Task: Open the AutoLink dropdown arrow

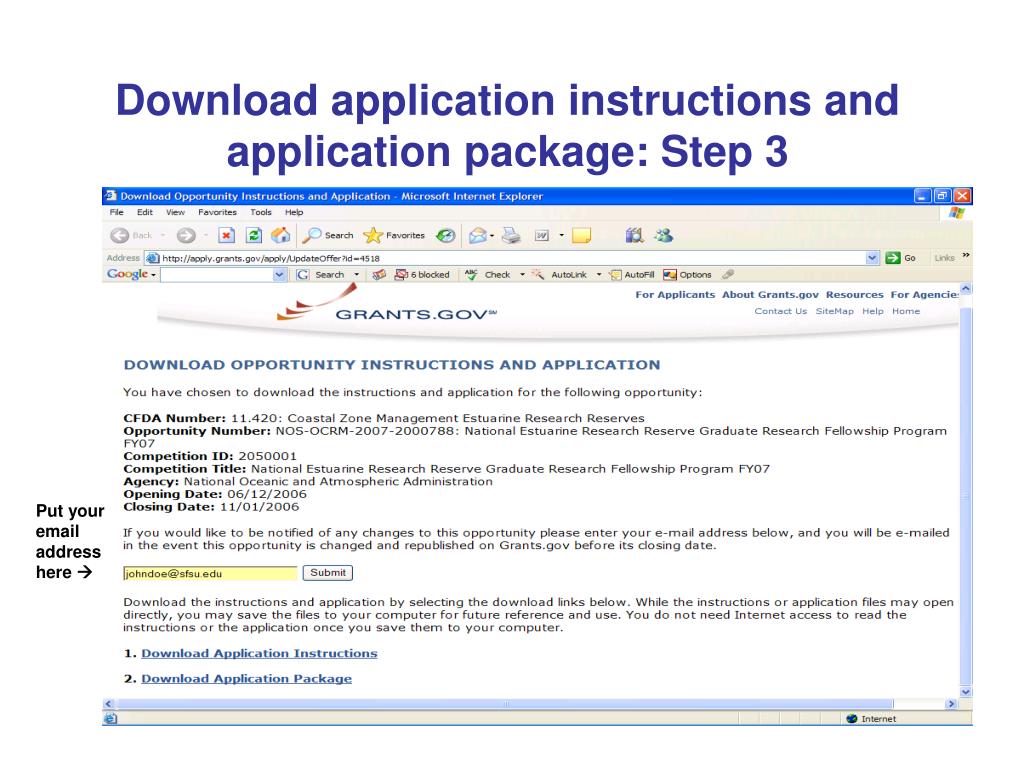Action: (x=598, y=275)
